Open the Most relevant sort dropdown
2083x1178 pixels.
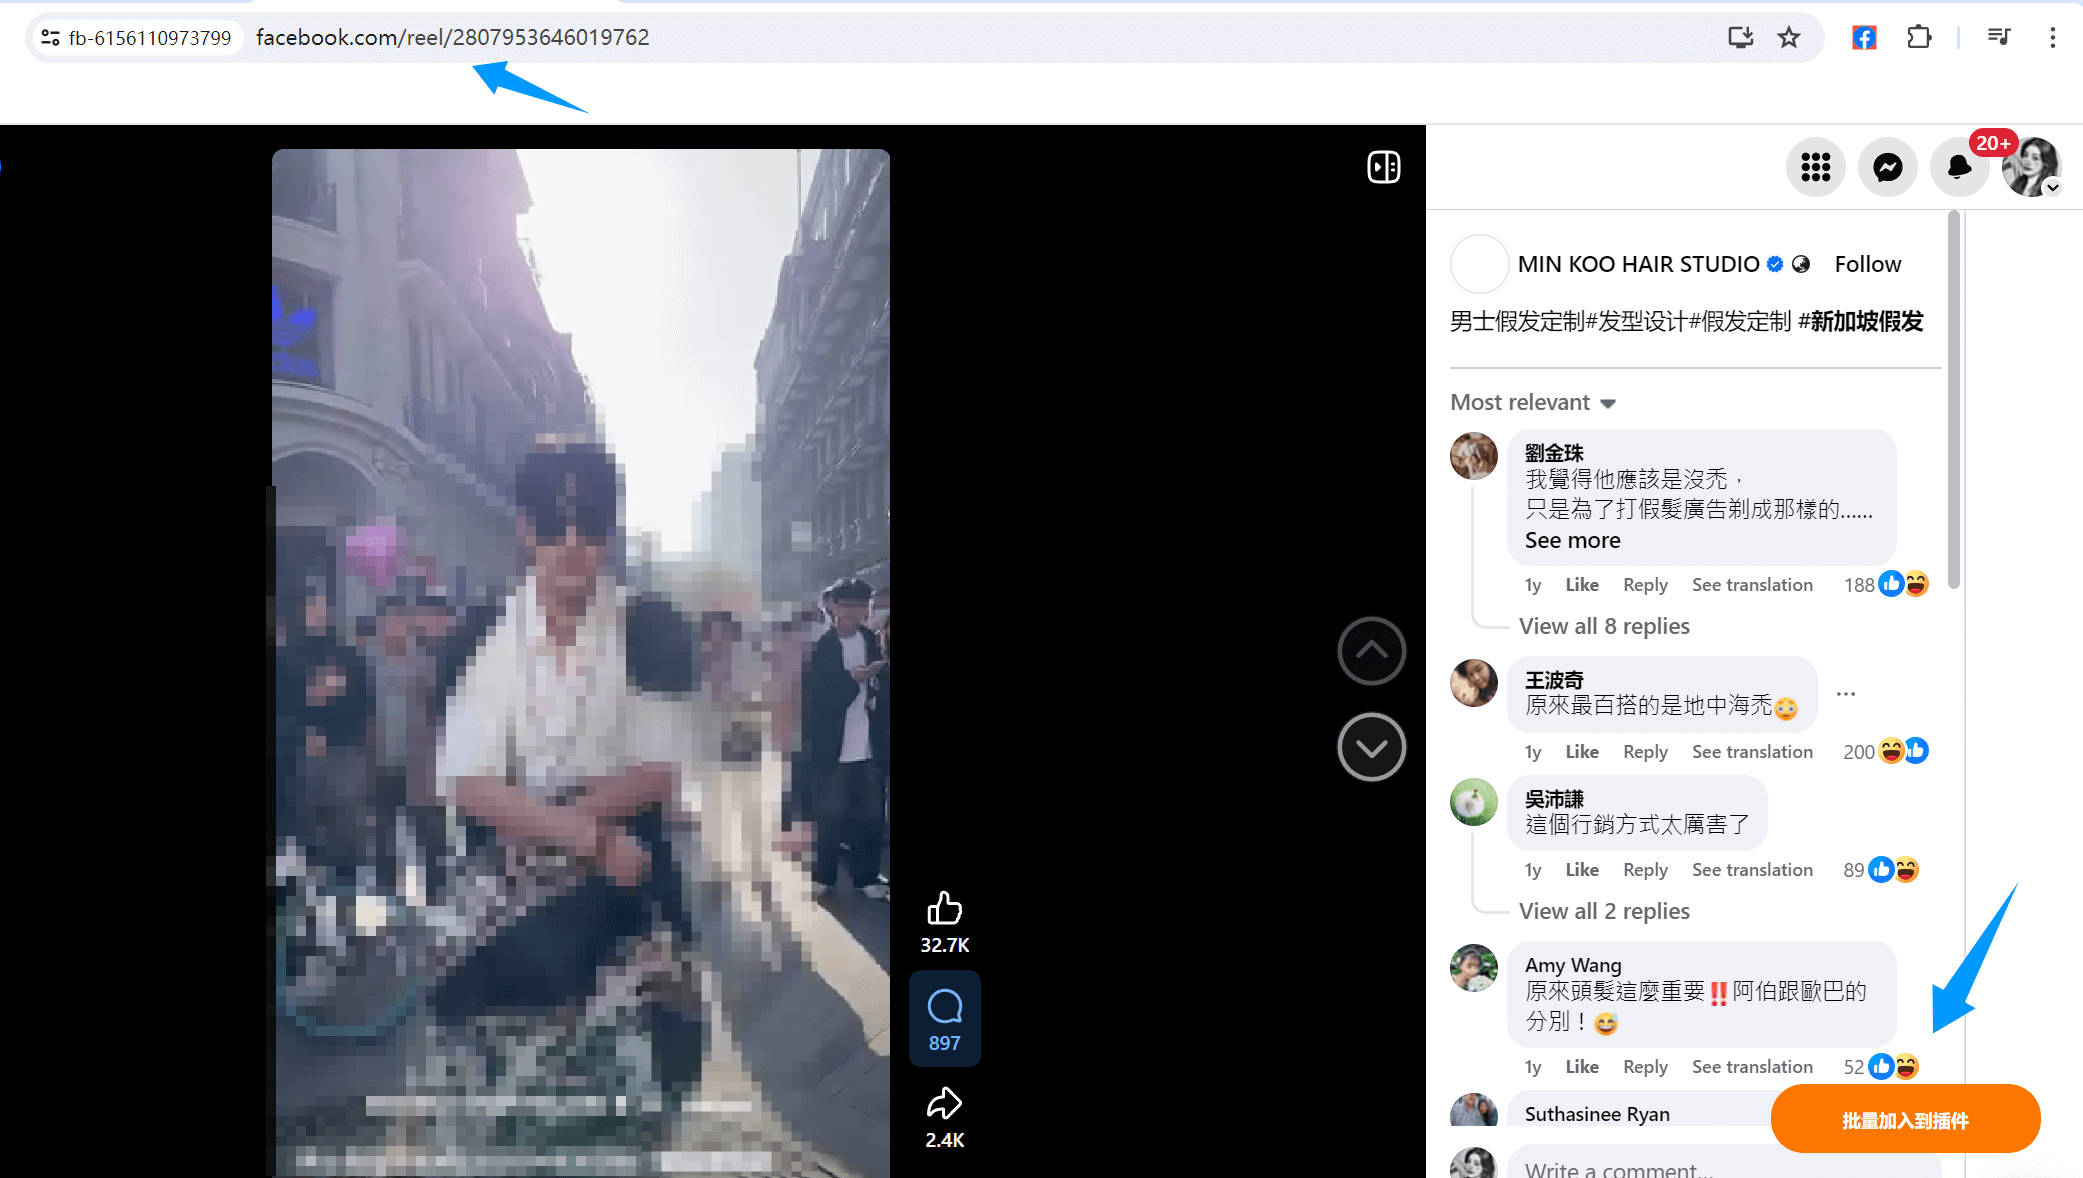point(1533,402)
